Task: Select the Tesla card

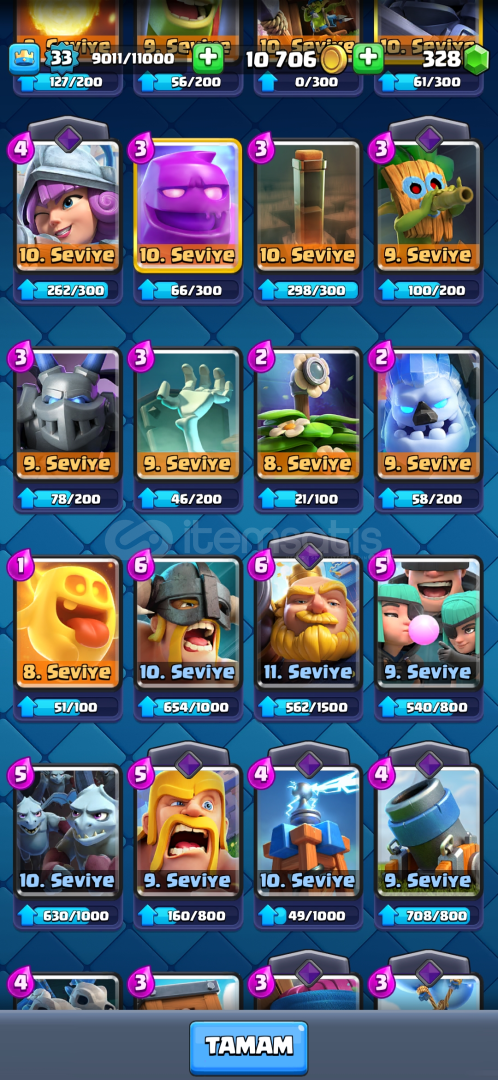Action: (309, 831)
